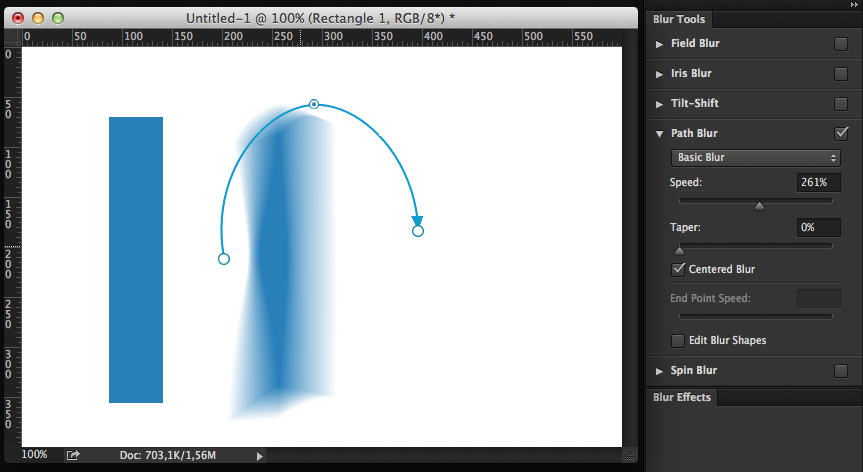Click the Taper percentage input field
863x472 pixels.
818,228
